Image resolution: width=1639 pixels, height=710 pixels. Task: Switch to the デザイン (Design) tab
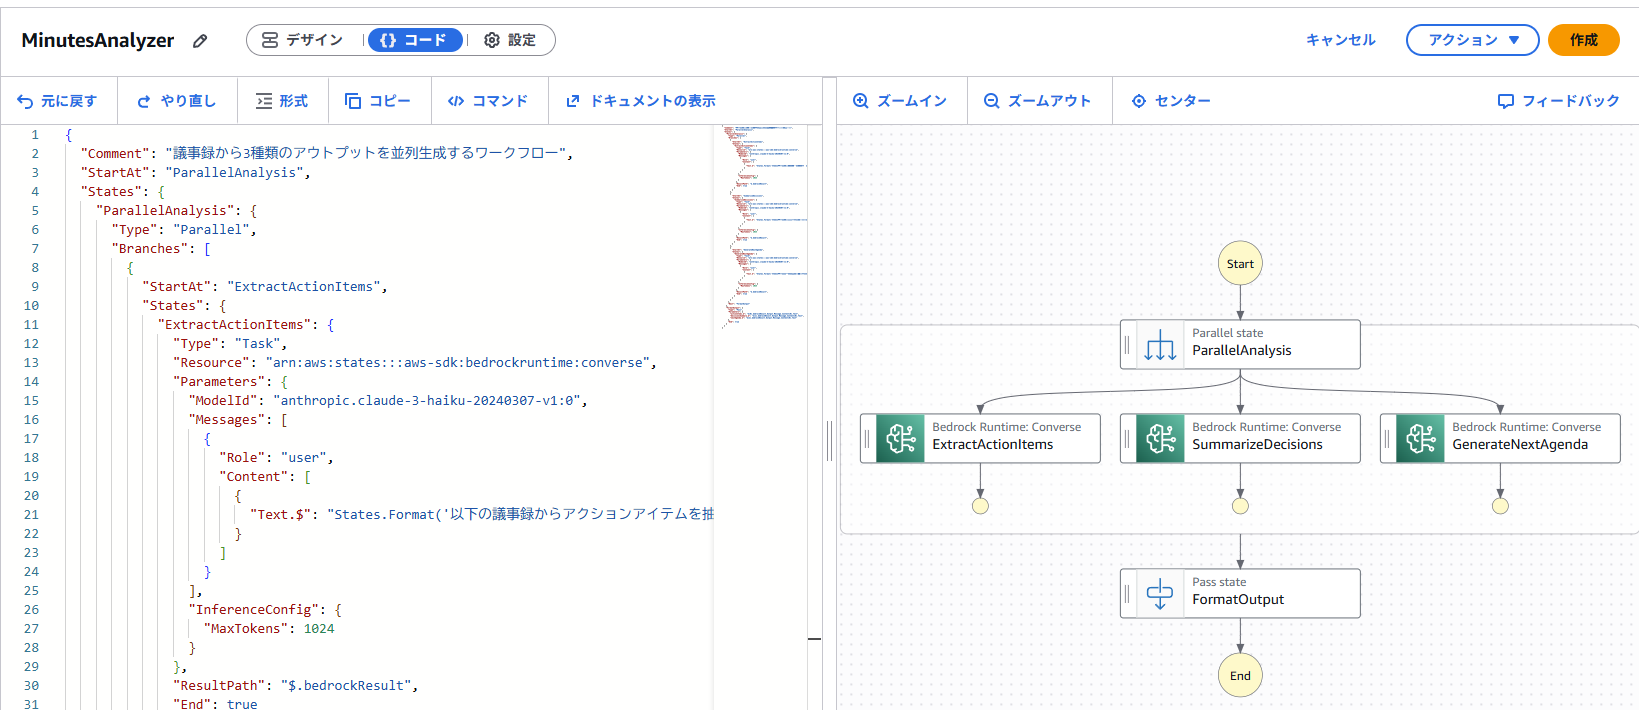[302, 40]
